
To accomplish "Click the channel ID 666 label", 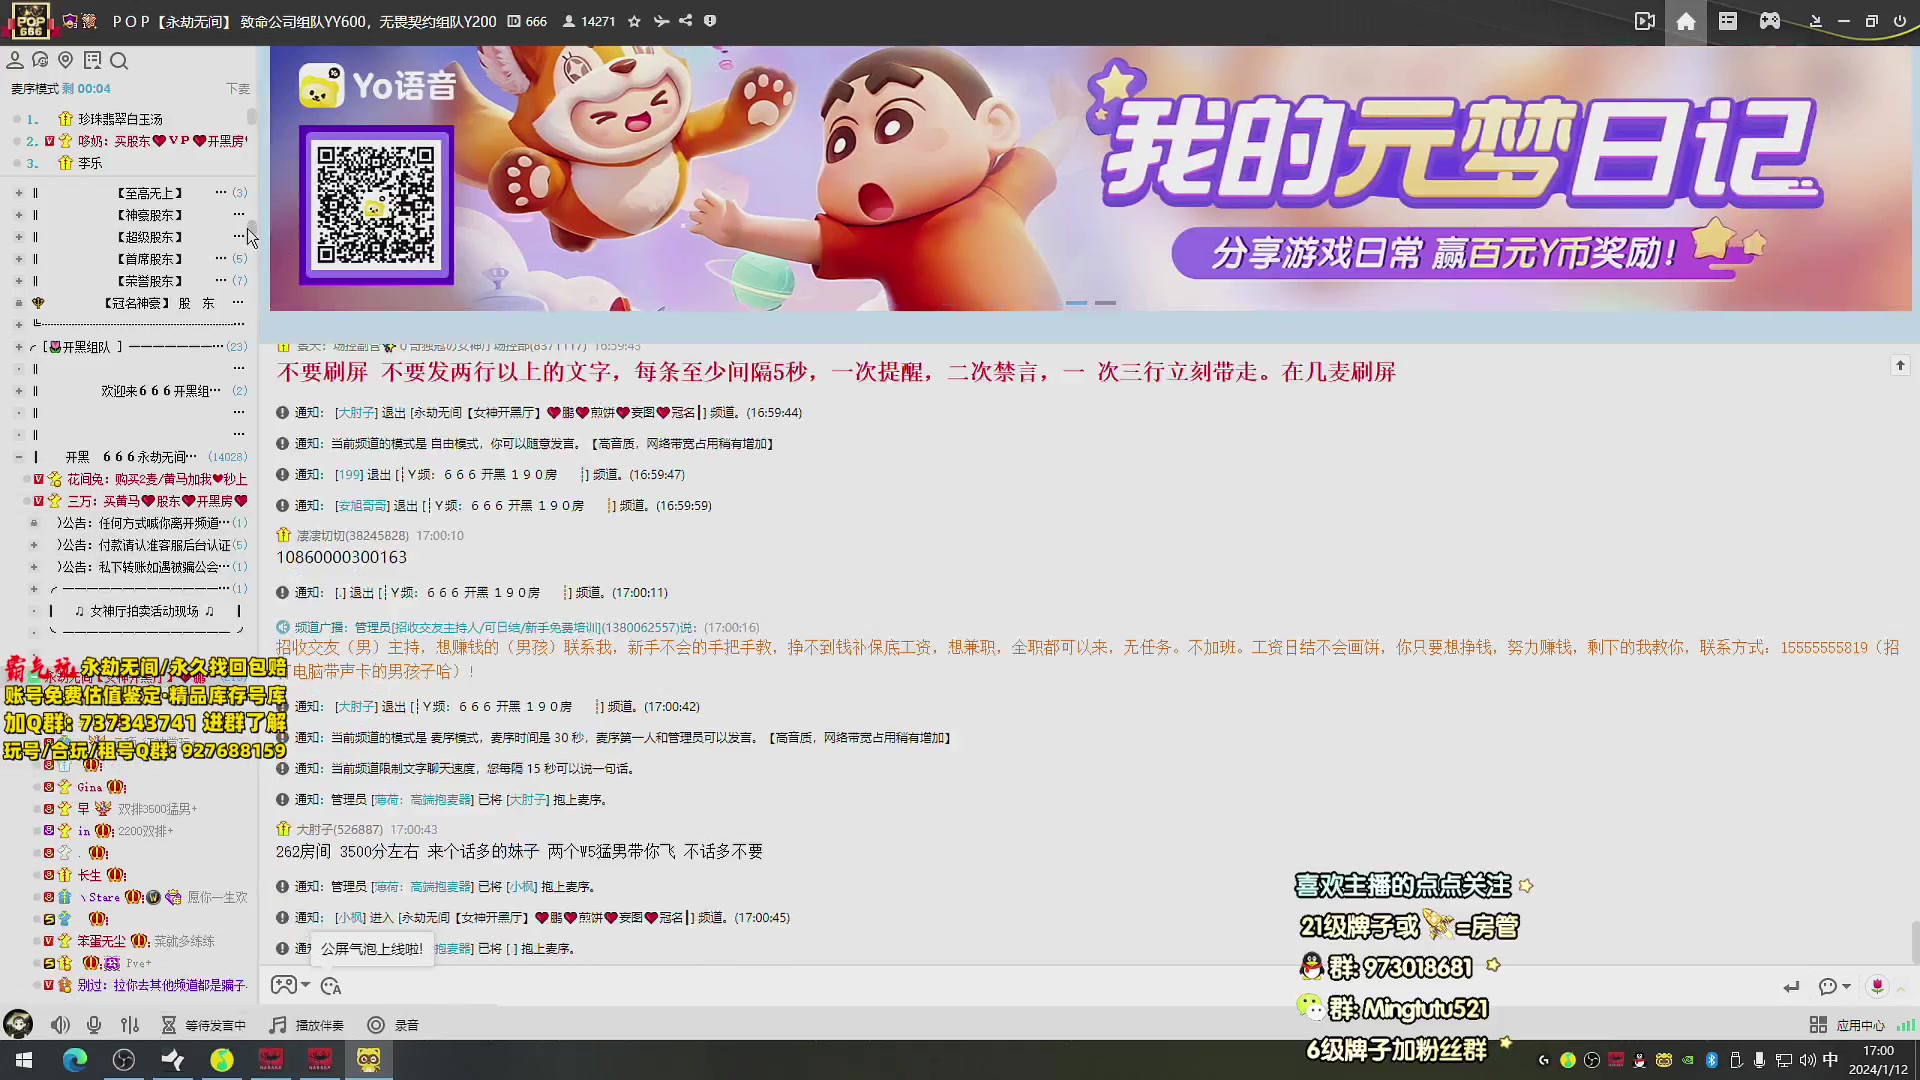I will pyautogui.click(x=527, y=21).
